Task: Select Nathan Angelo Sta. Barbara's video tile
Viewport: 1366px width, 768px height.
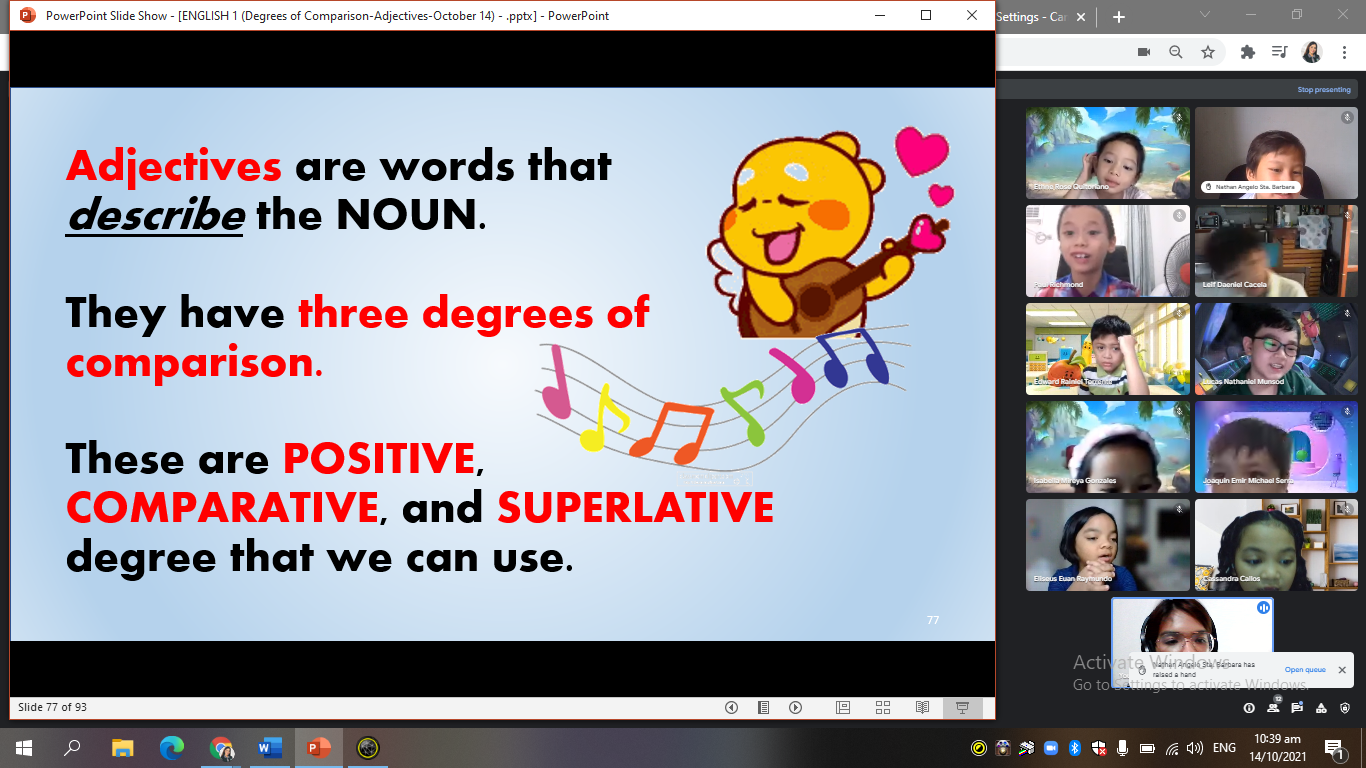Action: pos(1276,152)
